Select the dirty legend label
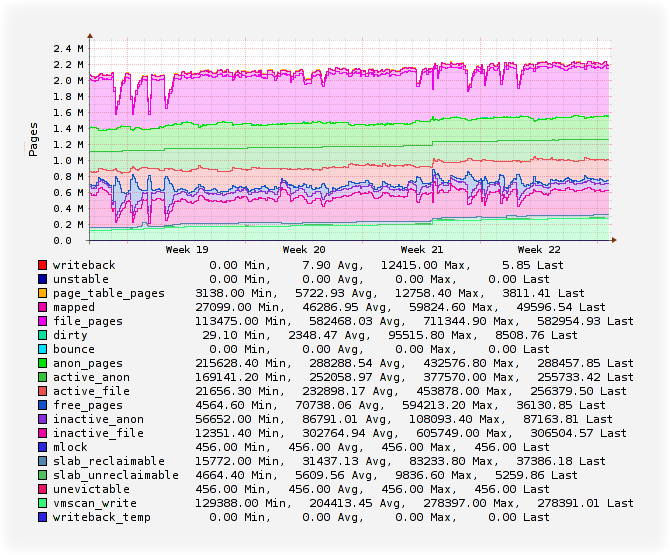This screenshot has height=555, width=670. click(70, 335)
